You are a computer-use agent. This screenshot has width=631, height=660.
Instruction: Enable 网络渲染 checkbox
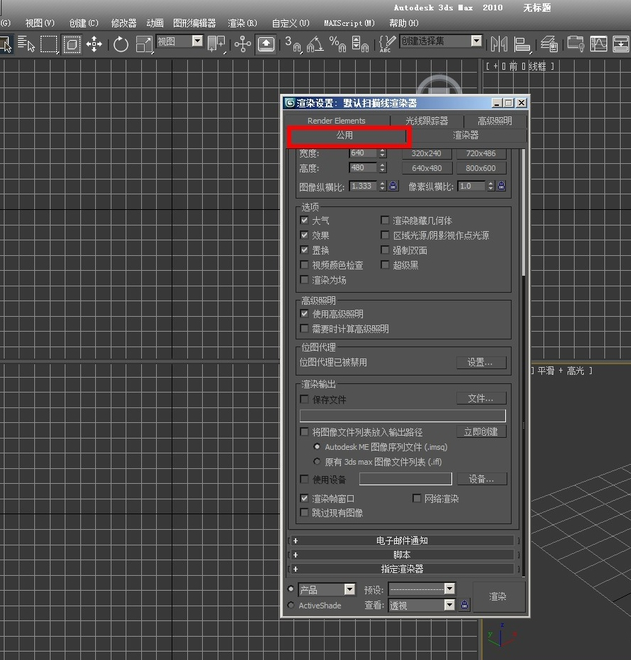point(417,498)
